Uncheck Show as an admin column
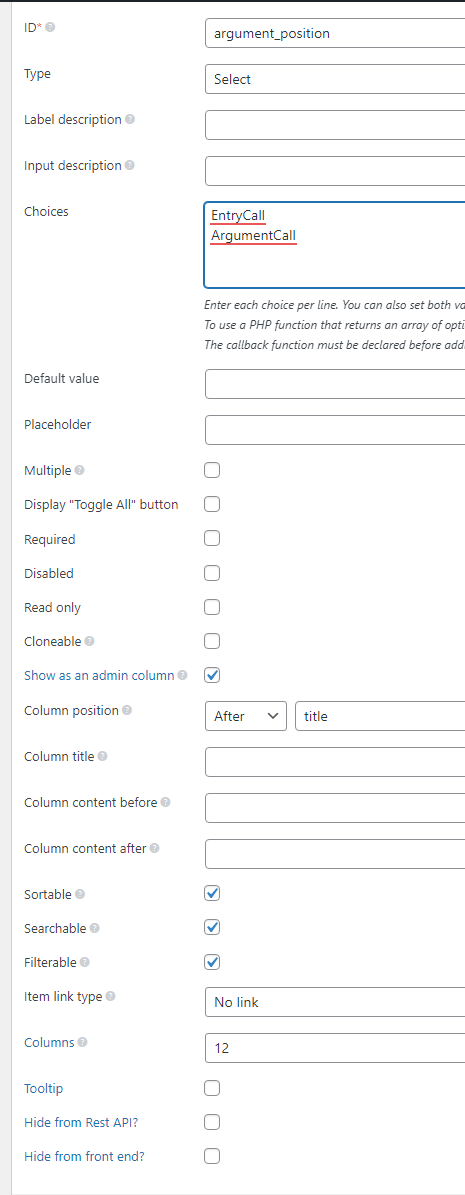Image resolution: width=465 pixels, height=1195 pixels. click(213, 675)
